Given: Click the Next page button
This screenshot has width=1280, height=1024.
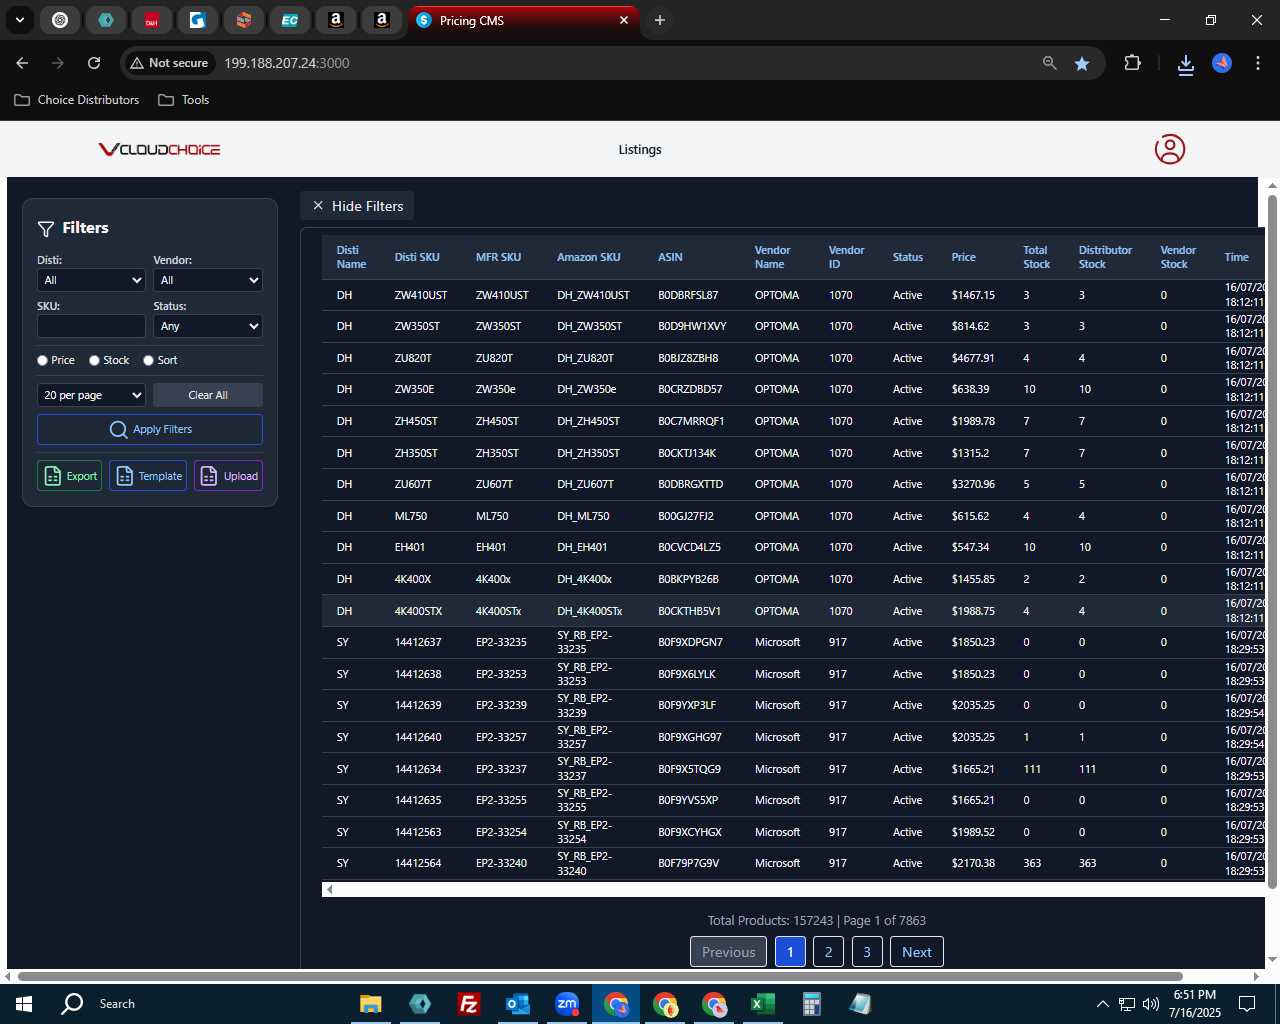Looking at the screenshot, I should [x=917, y=952].
